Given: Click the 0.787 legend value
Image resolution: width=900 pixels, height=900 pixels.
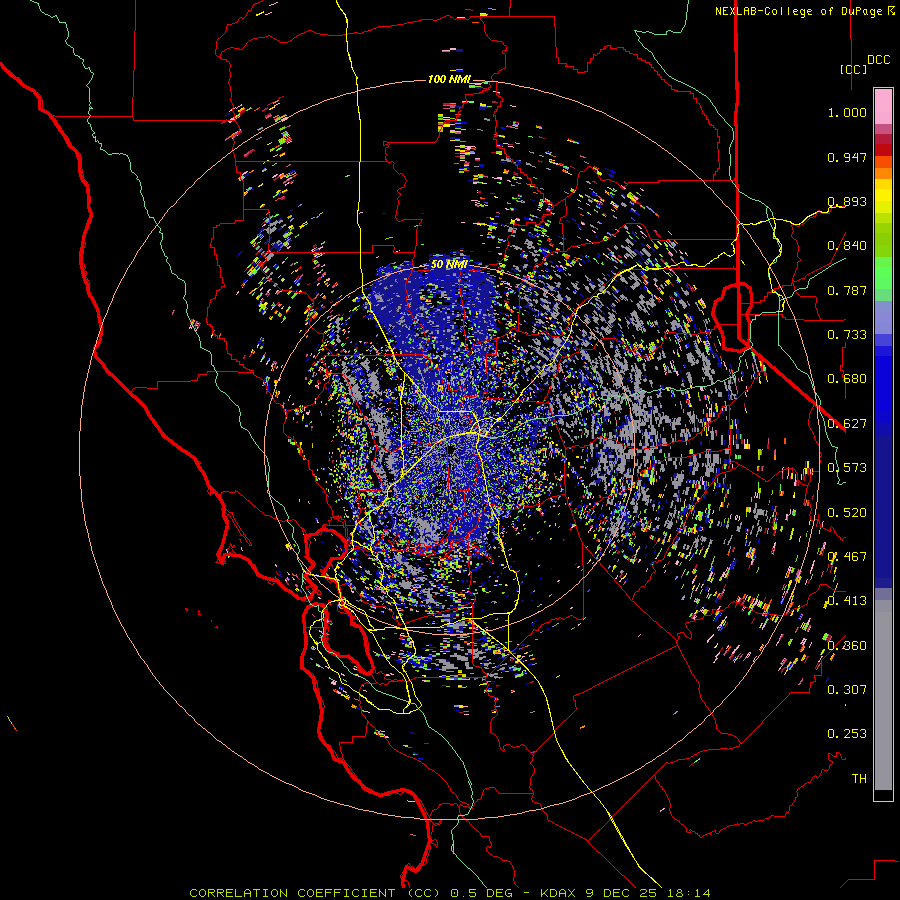Looking at the screenshot, I should click(x=847, y=290).
